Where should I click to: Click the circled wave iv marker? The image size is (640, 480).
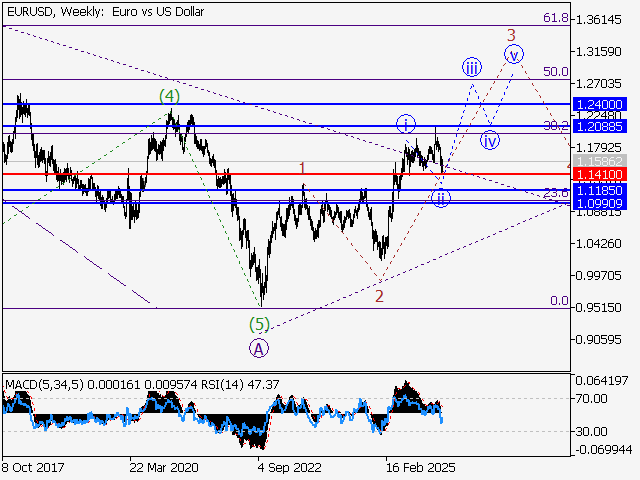pyautogui.click(x=489, y=140)
